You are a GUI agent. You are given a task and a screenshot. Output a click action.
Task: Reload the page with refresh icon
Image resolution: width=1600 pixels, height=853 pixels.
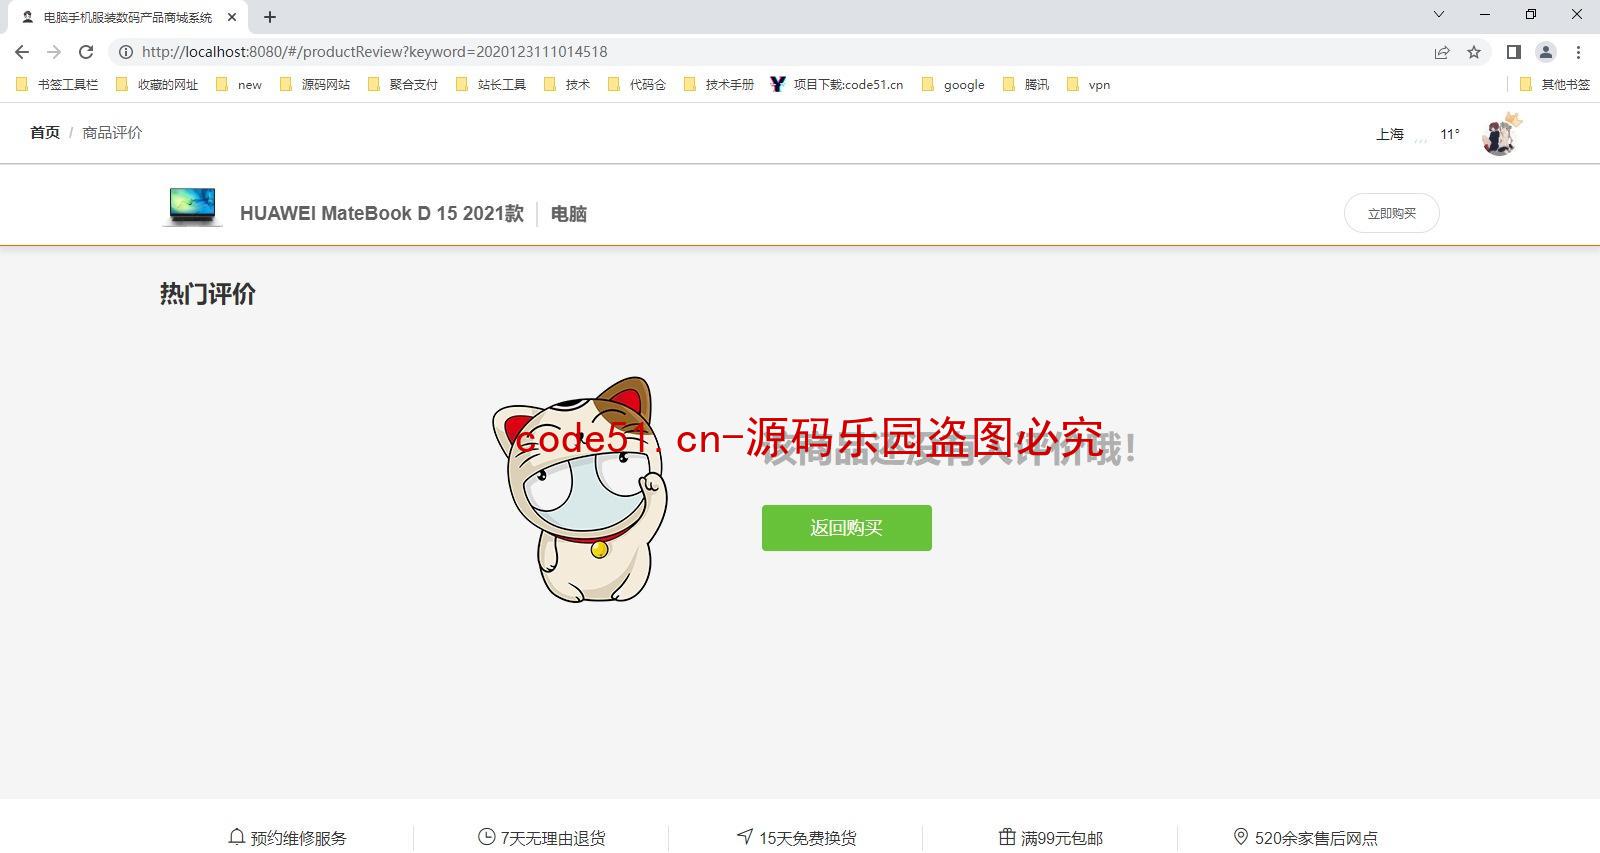pos(86,52)
